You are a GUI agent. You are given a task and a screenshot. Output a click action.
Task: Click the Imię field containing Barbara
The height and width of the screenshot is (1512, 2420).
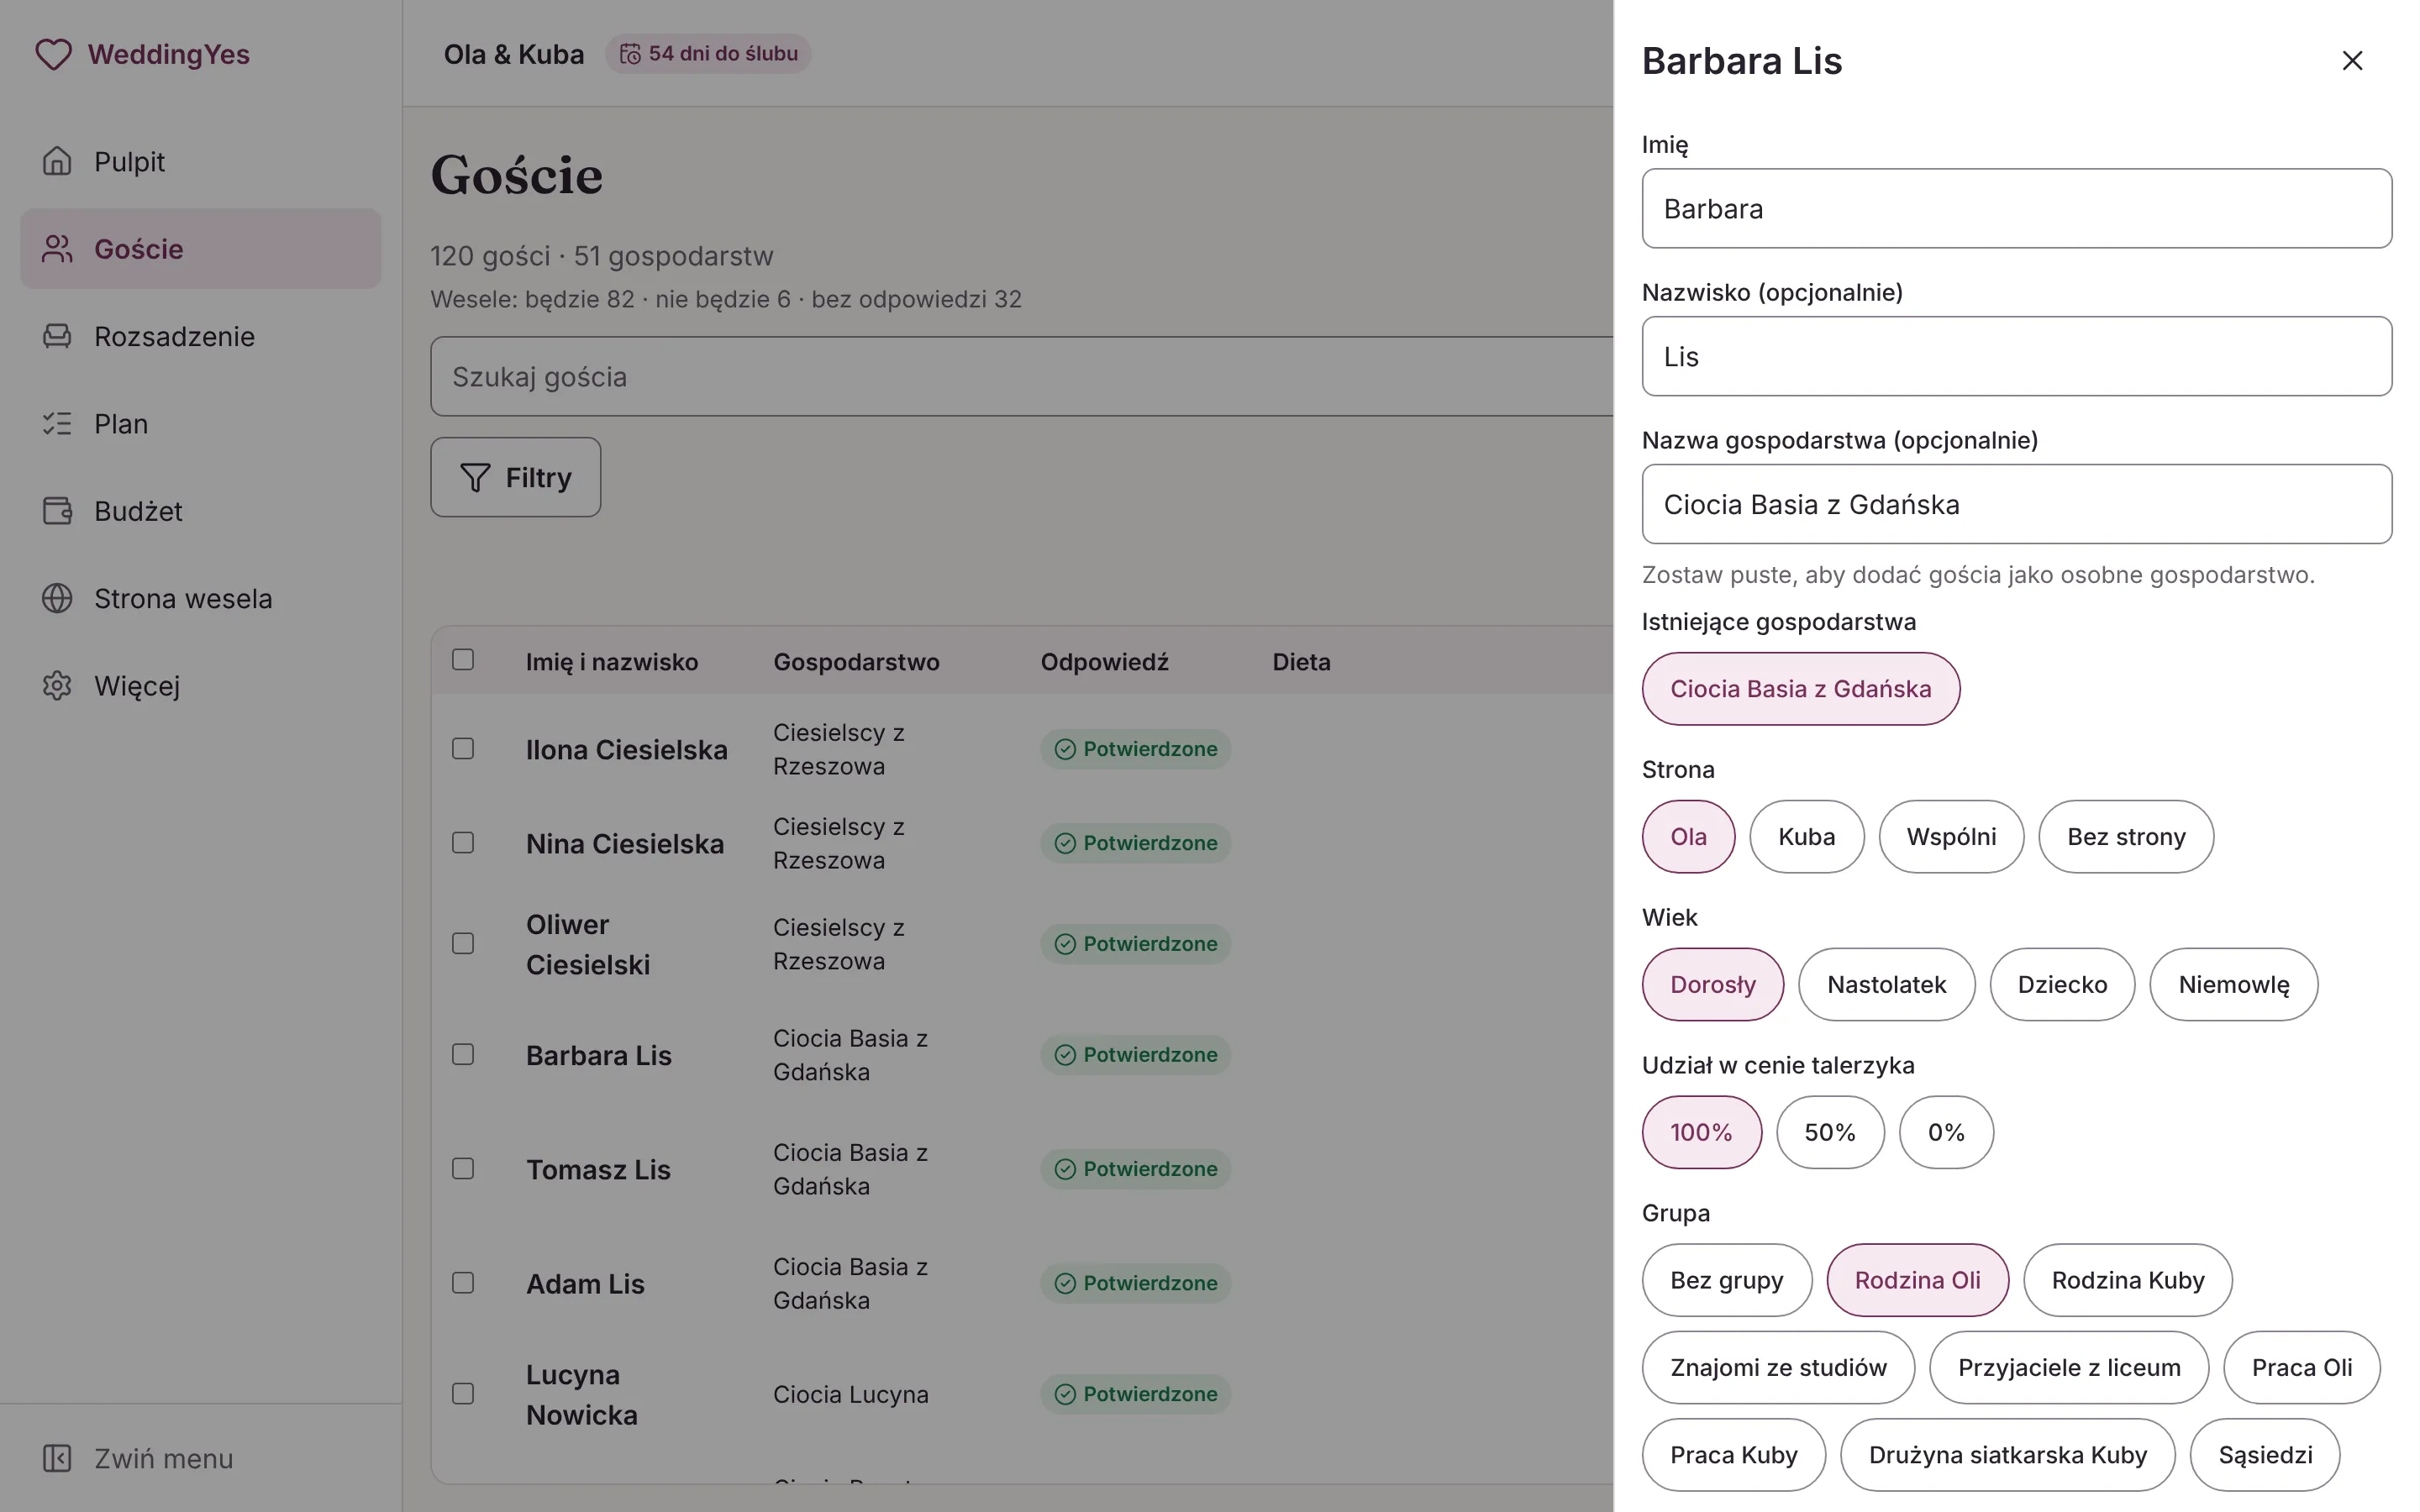(2016, 209)
